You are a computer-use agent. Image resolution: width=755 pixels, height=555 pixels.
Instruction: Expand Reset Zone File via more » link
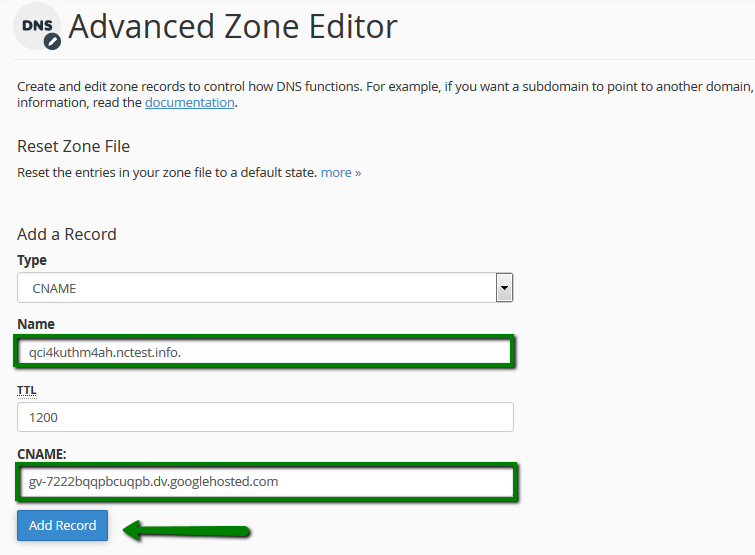tap(341, 172)
